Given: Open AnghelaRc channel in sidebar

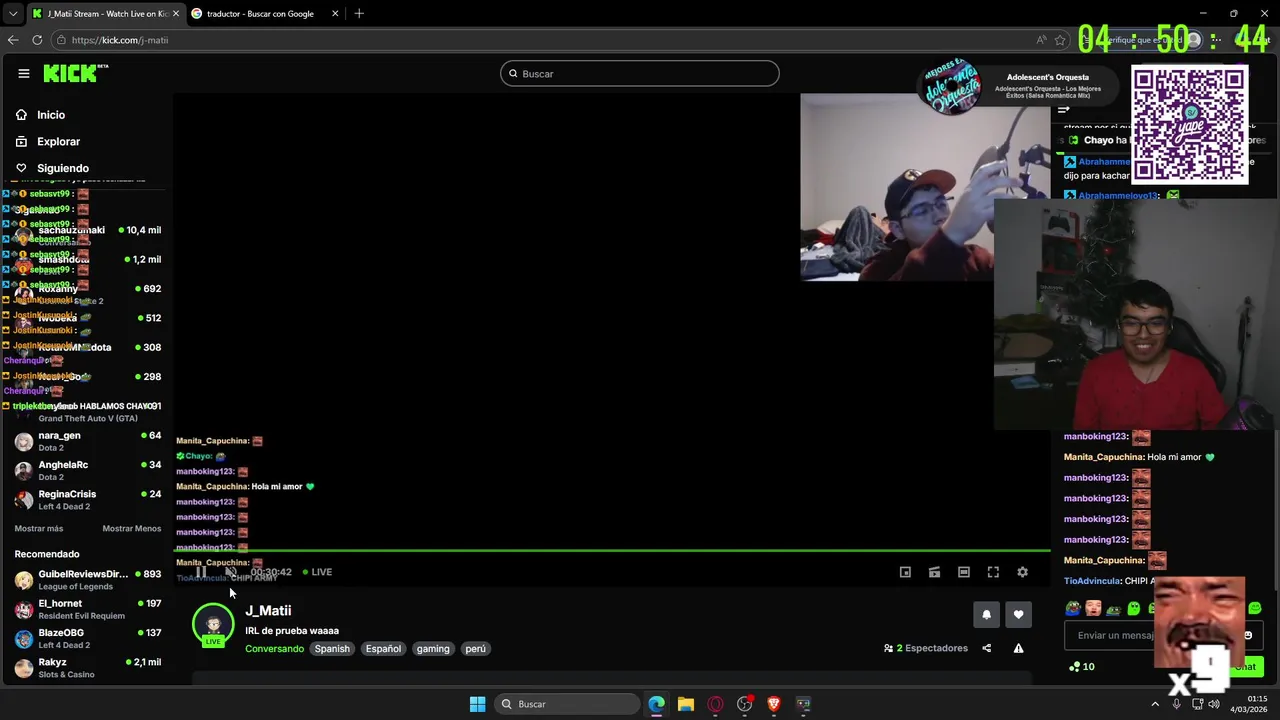Looking at the screenshot, I should tap(87, 470).
